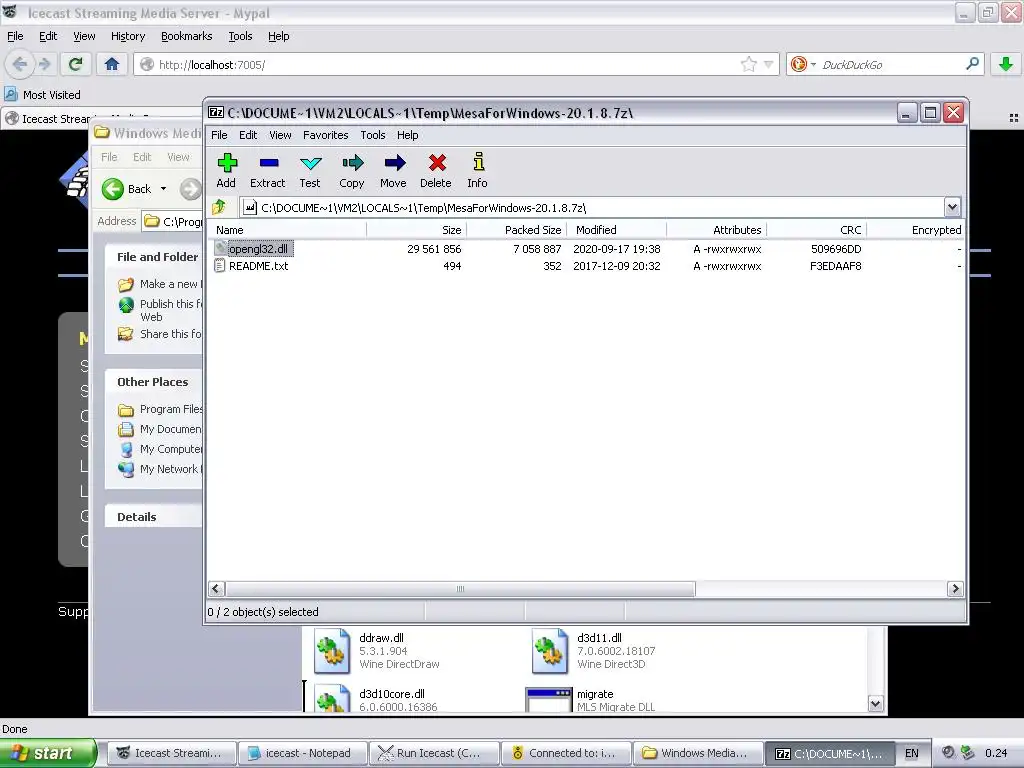
Task: Click the Move arrow tool in 7-Zip
Action: point(394,171)
